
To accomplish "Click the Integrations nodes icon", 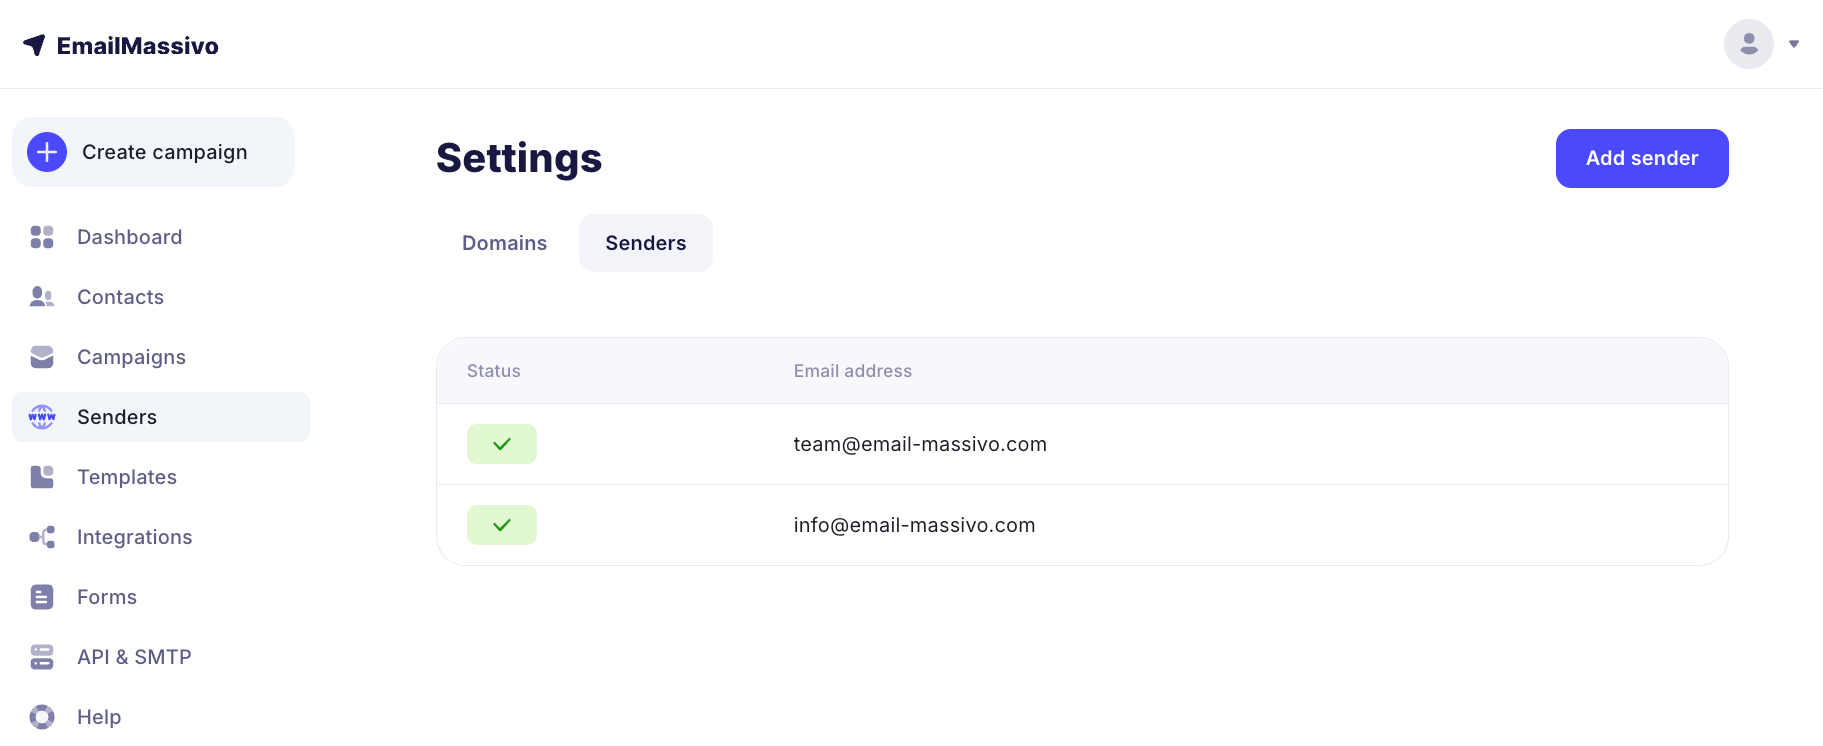I will click(x=42, y=537).
